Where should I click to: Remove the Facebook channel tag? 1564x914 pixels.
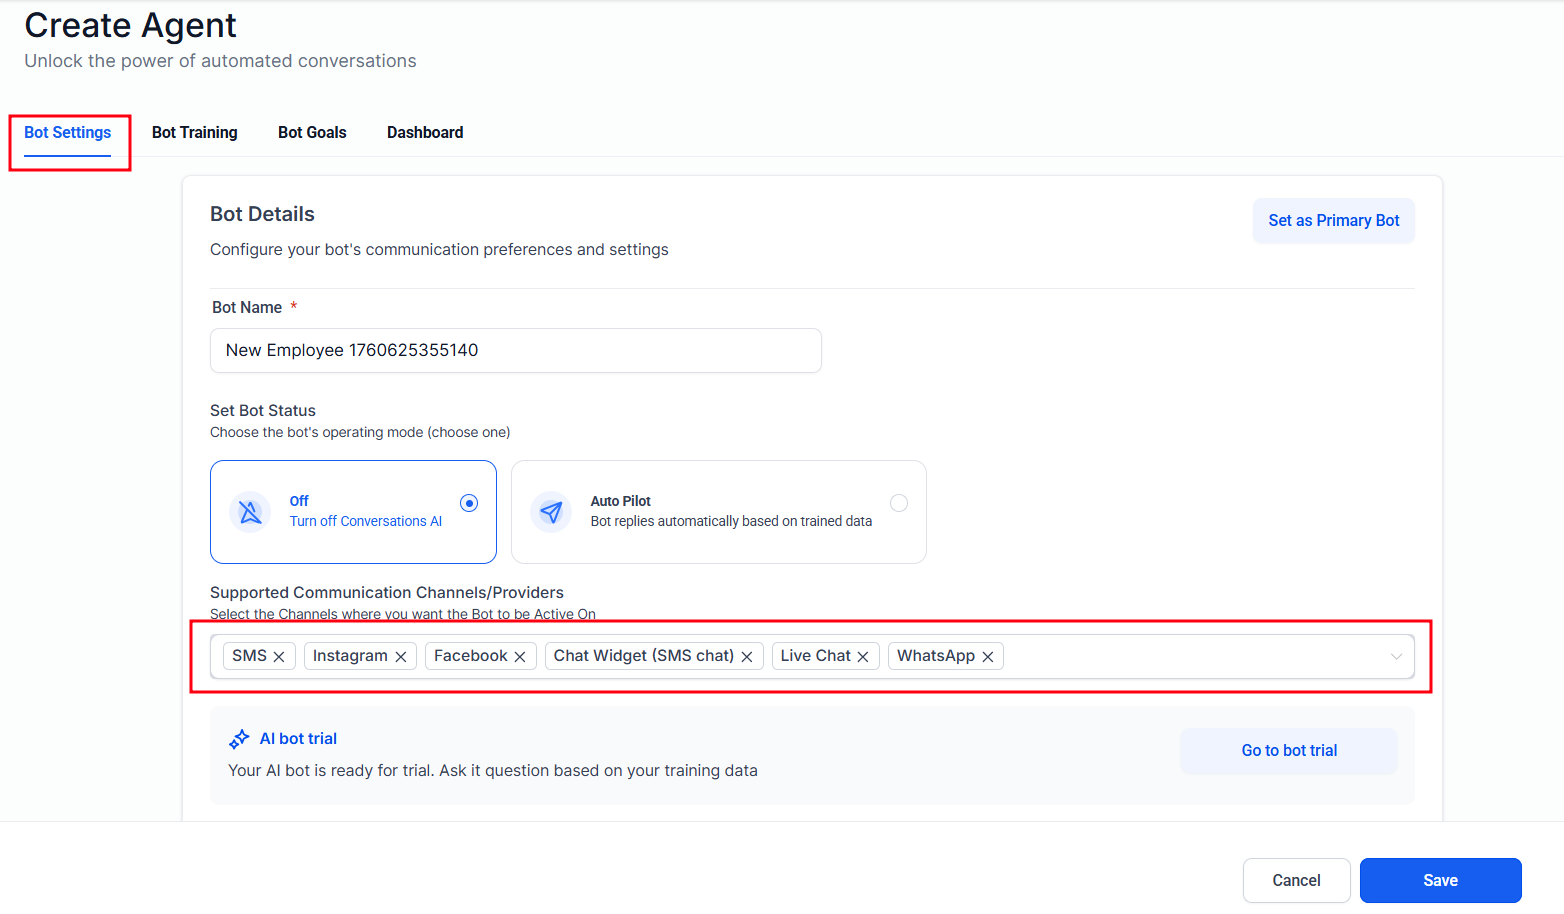click(520, 657)
